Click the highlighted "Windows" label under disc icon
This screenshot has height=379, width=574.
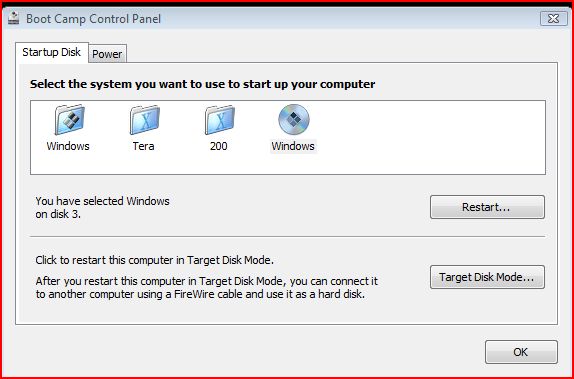tap(293, 146)
